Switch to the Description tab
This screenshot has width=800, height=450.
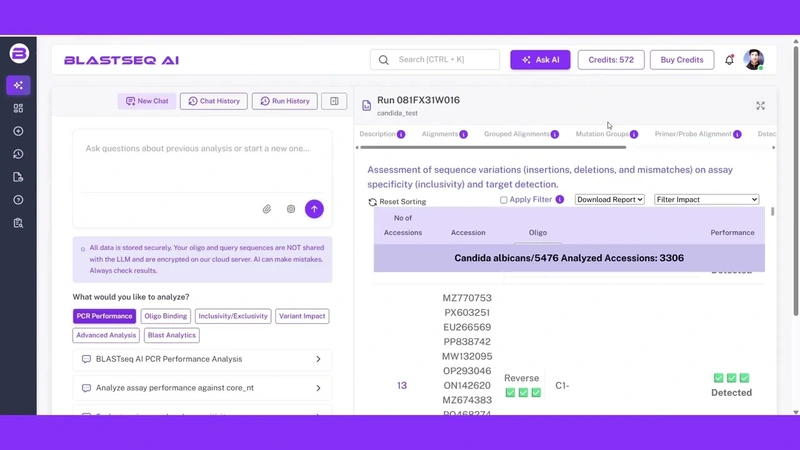click(x=378, y=134)
